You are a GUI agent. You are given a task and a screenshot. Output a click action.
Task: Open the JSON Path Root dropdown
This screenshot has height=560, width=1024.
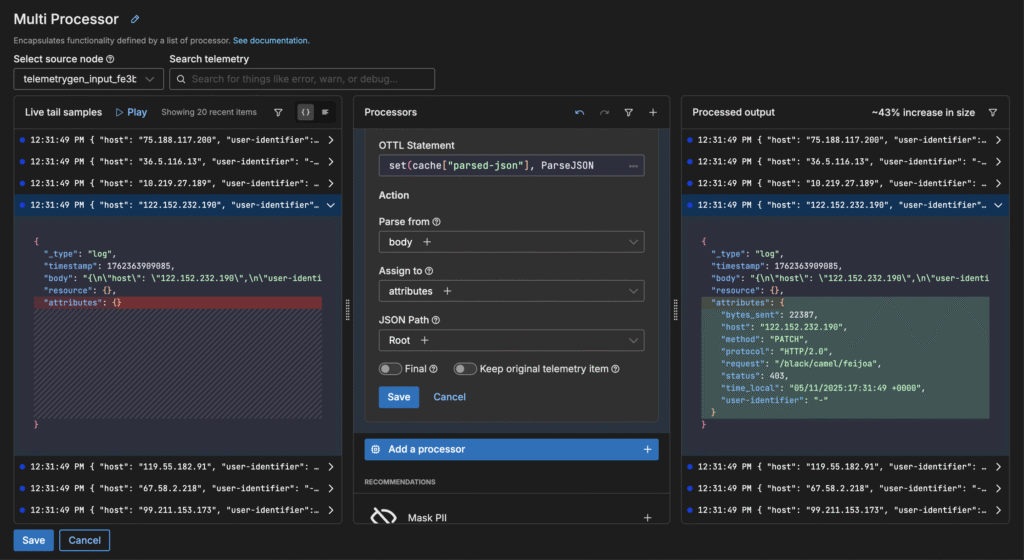point(511,341)
